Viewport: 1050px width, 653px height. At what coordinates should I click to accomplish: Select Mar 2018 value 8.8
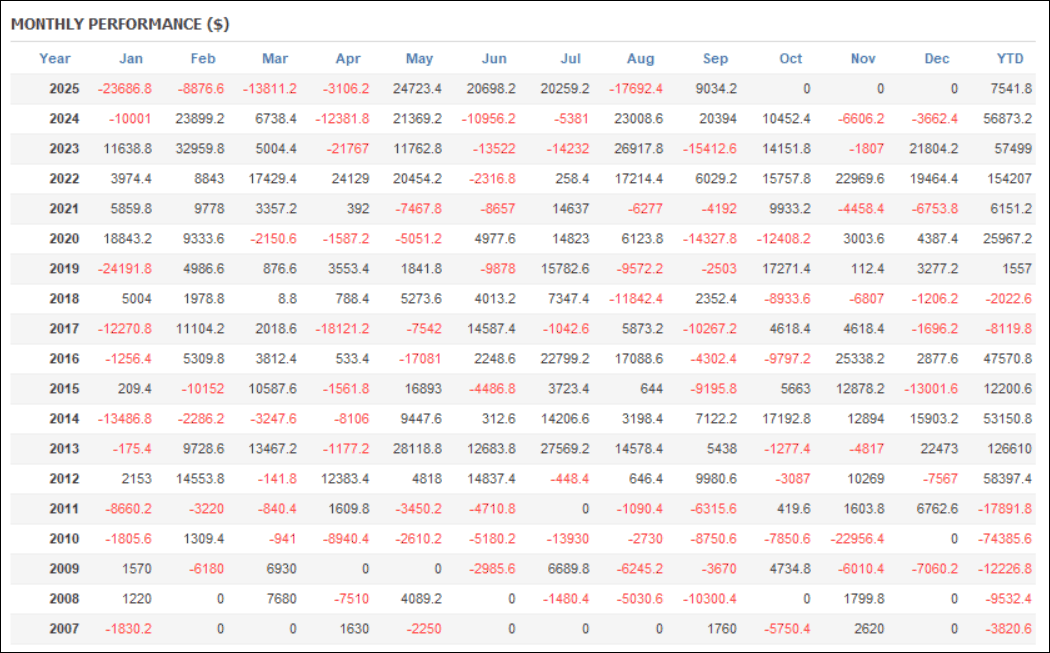(x=286, y=299)
